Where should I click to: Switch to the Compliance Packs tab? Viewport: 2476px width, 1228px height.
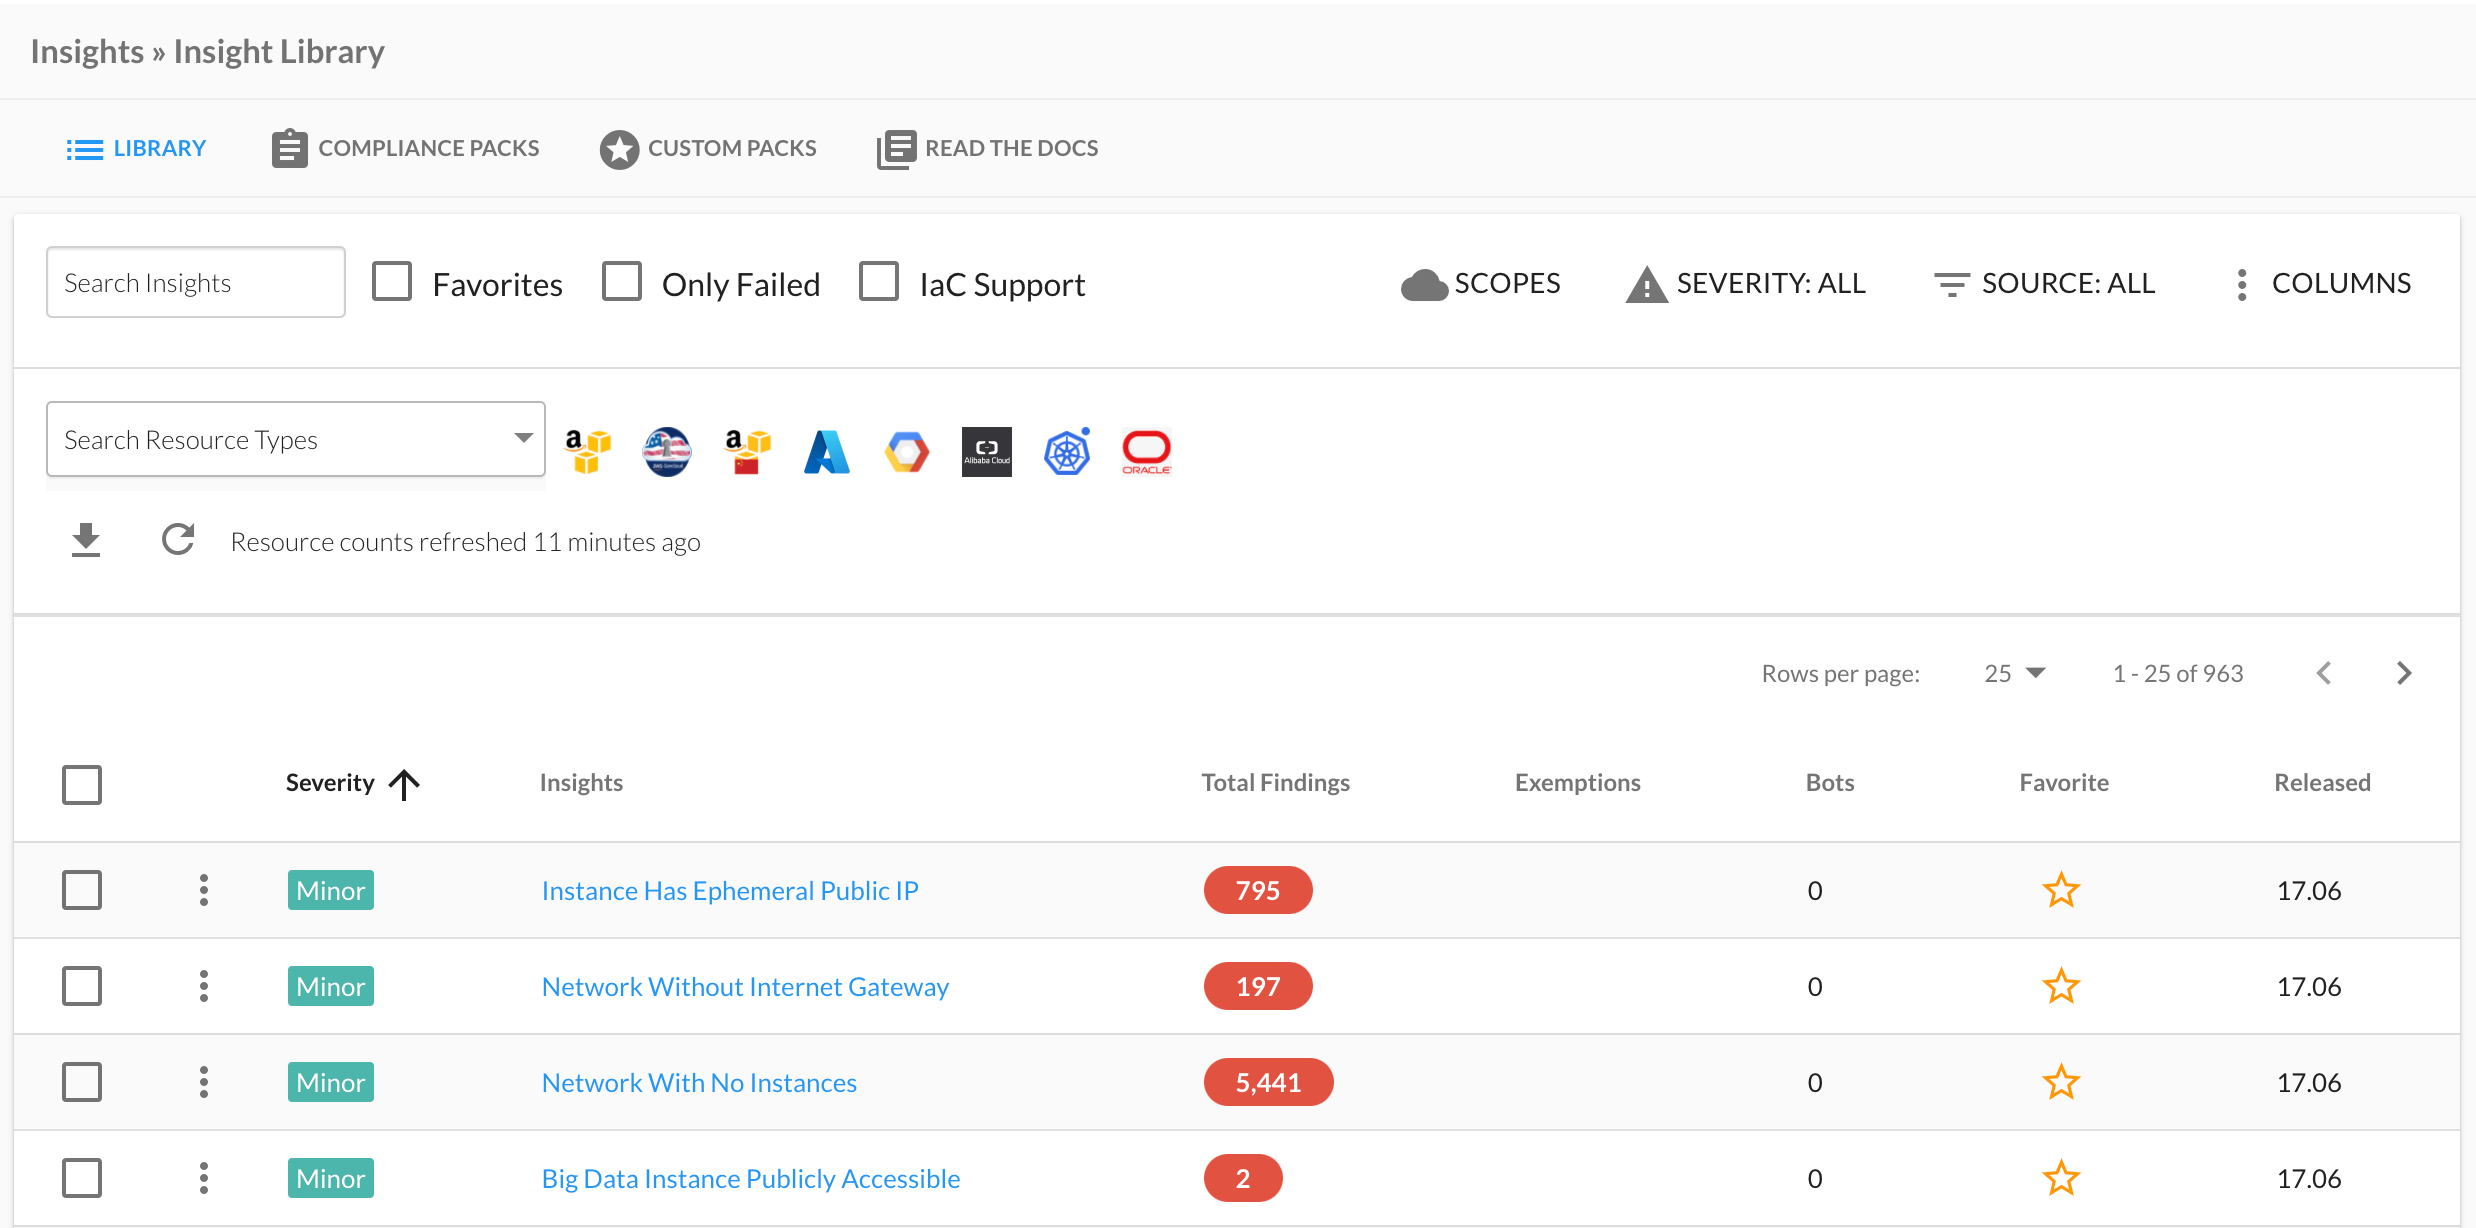[x=405, y=148]
